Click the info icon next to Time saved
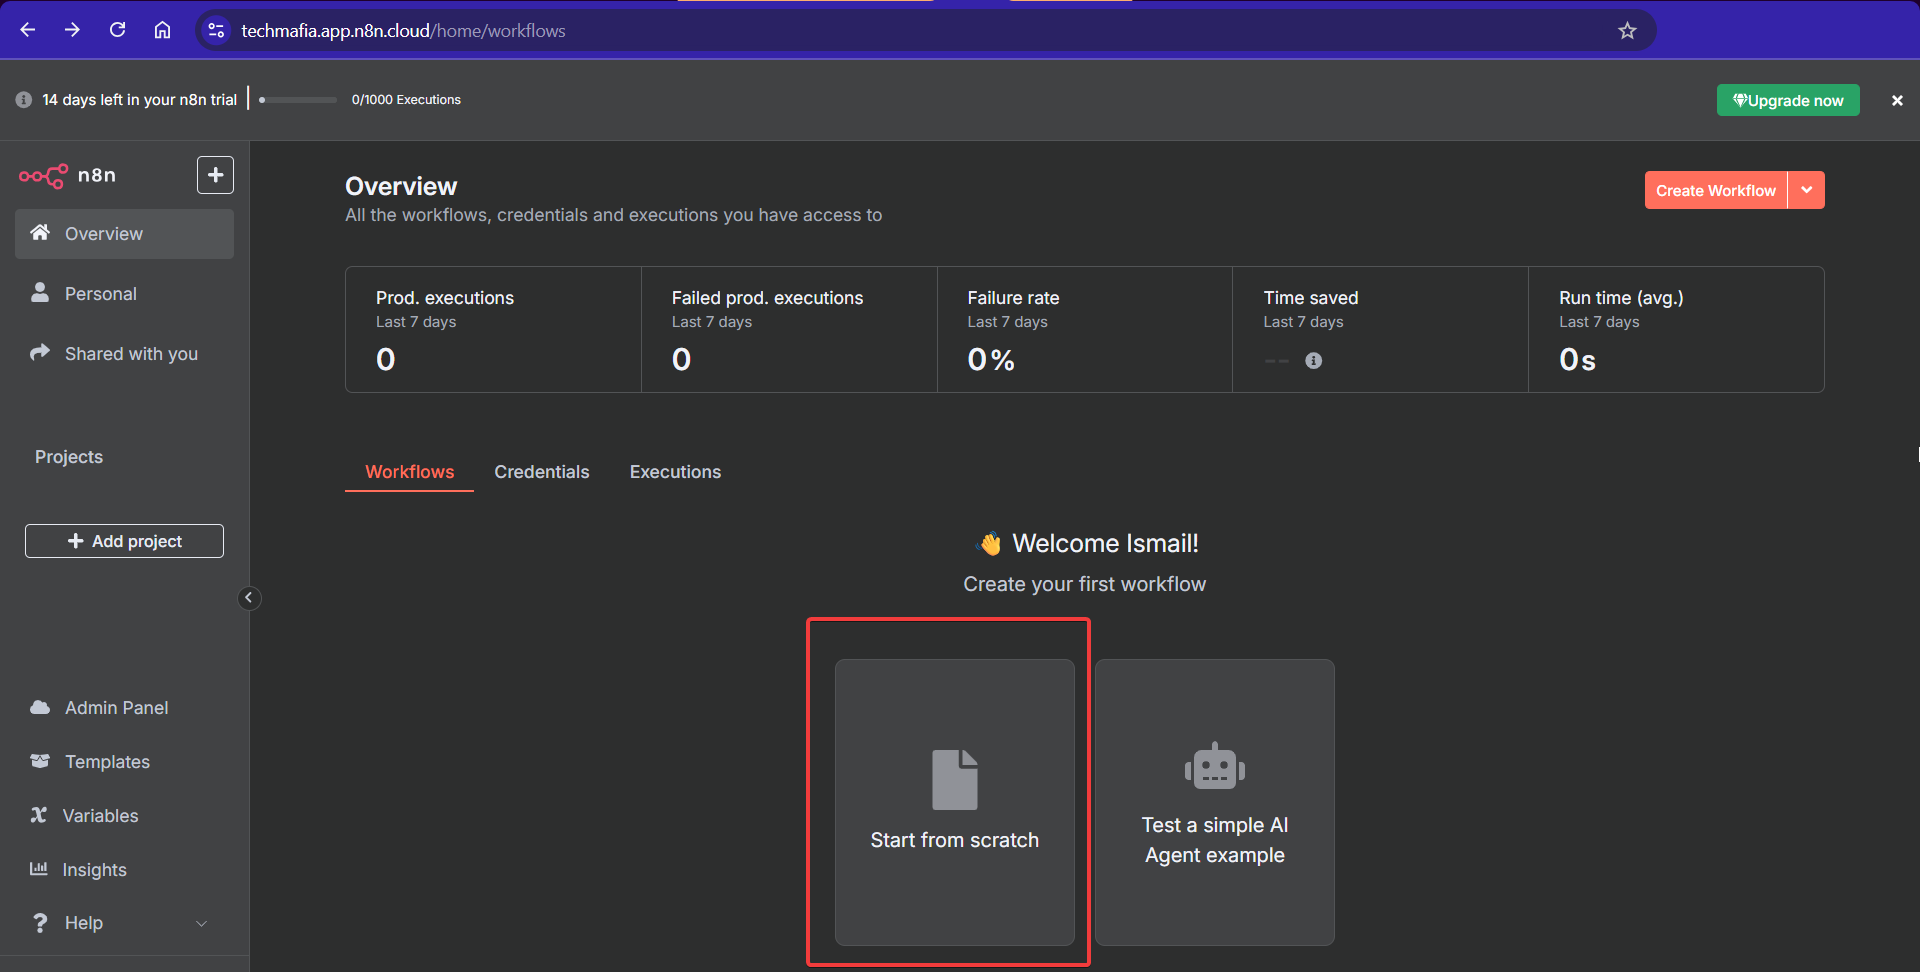 1313,360
